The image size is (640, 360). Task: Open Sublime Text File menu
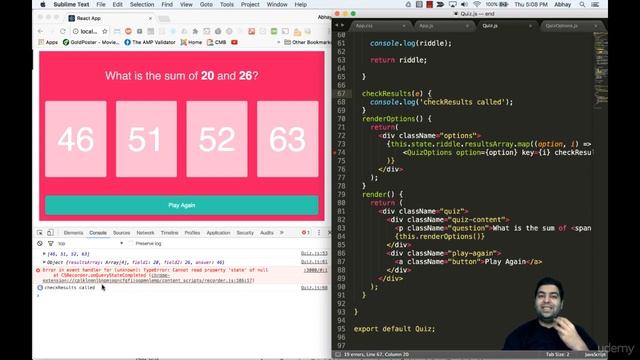[101, 4]
